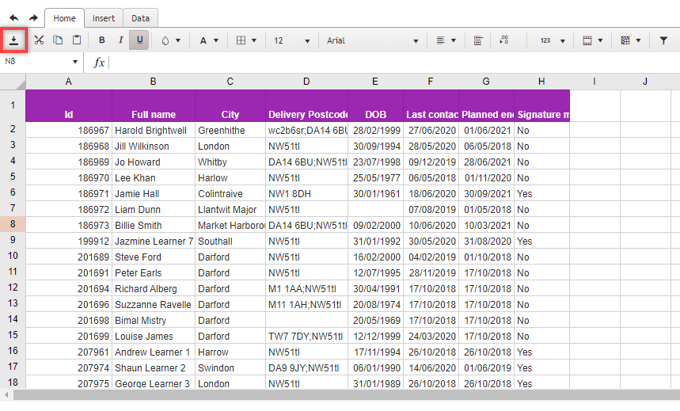680x411 pixels.
Task: Toggle italic formatting
Action: (121, 40)
